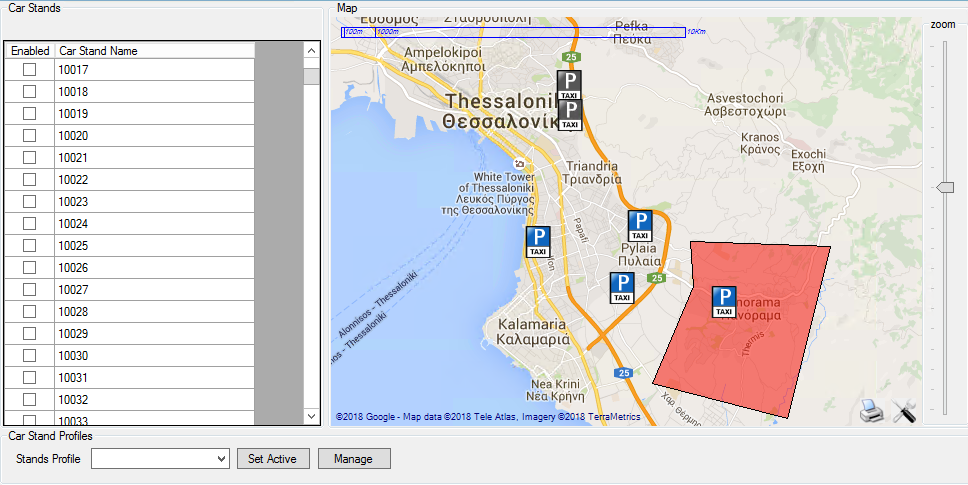The image size is (968, 485).
Task: Click the Triandria map label
Action: 591,173
